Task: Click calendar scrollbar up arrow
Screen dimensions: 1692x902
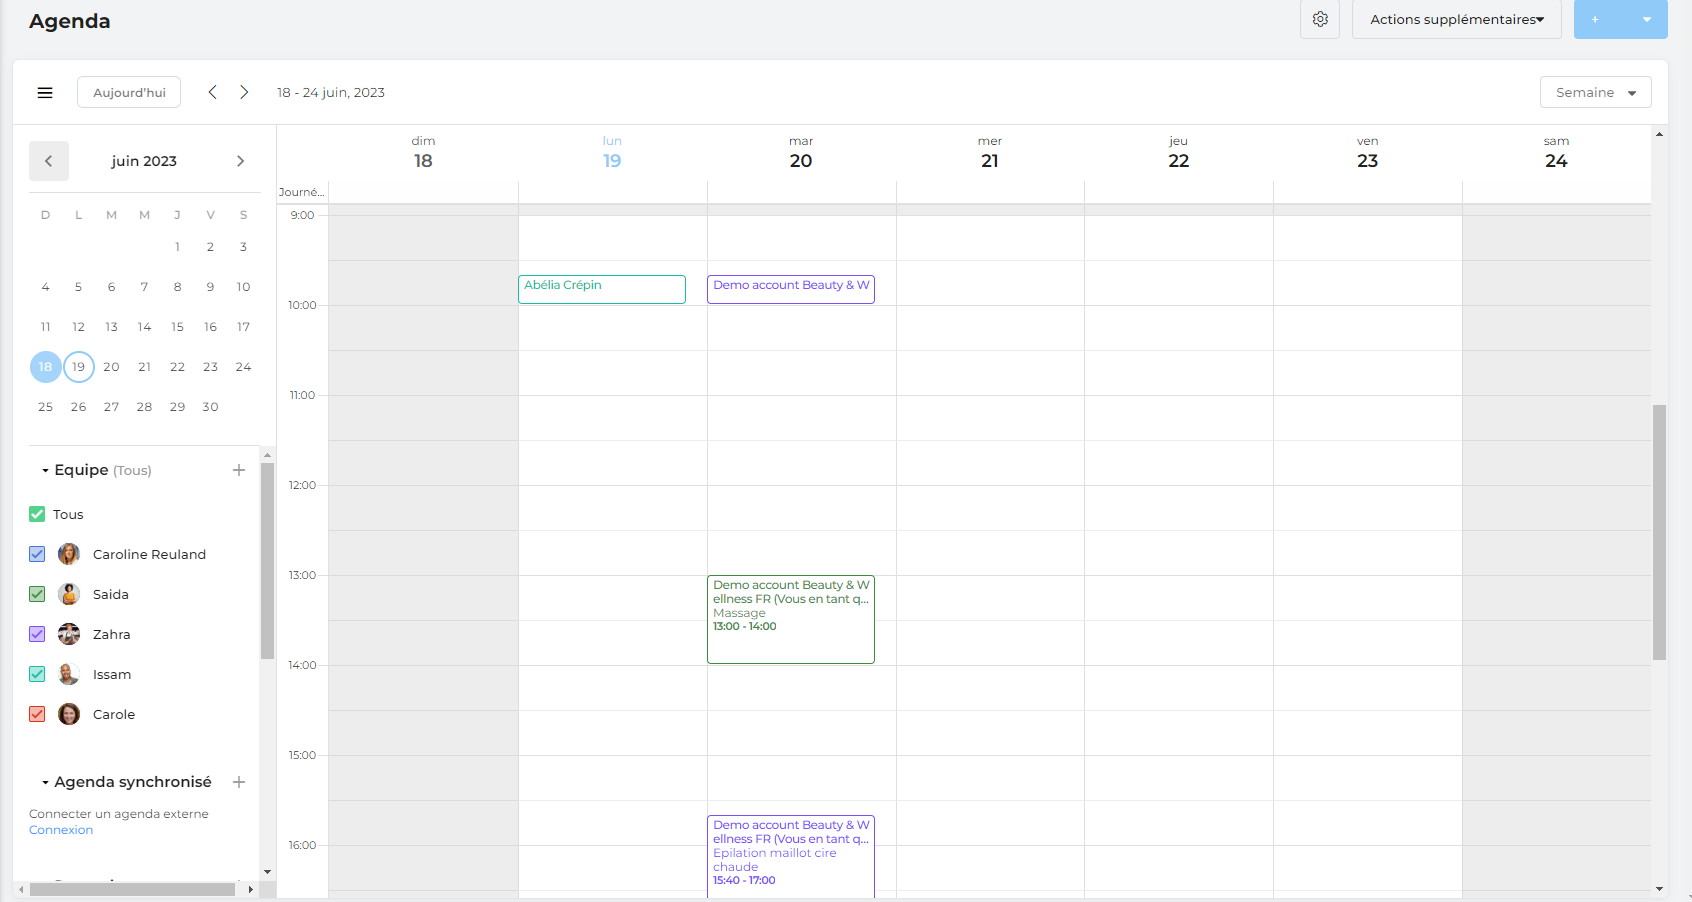Action: (x=1660, y=134)
